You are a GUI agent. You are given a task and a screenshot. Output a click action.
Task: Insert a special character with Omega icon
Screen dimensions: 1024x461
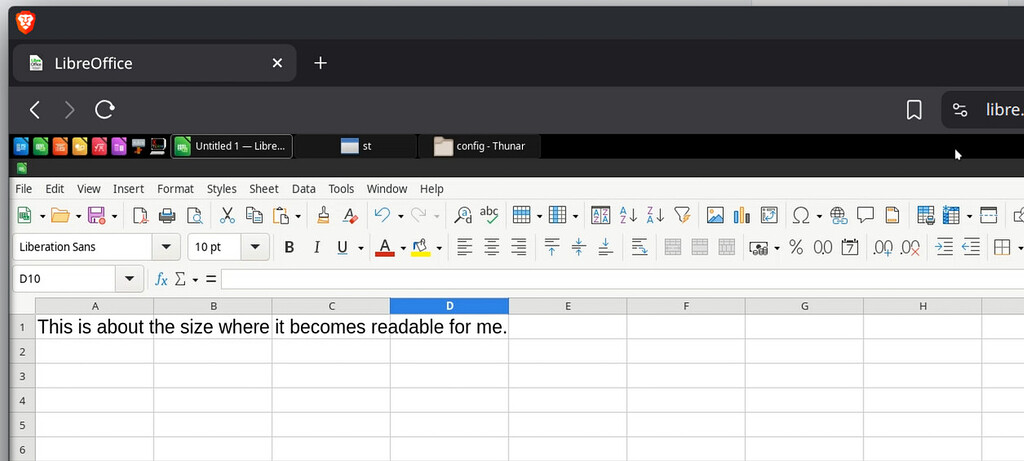click(x=800, y=215)
